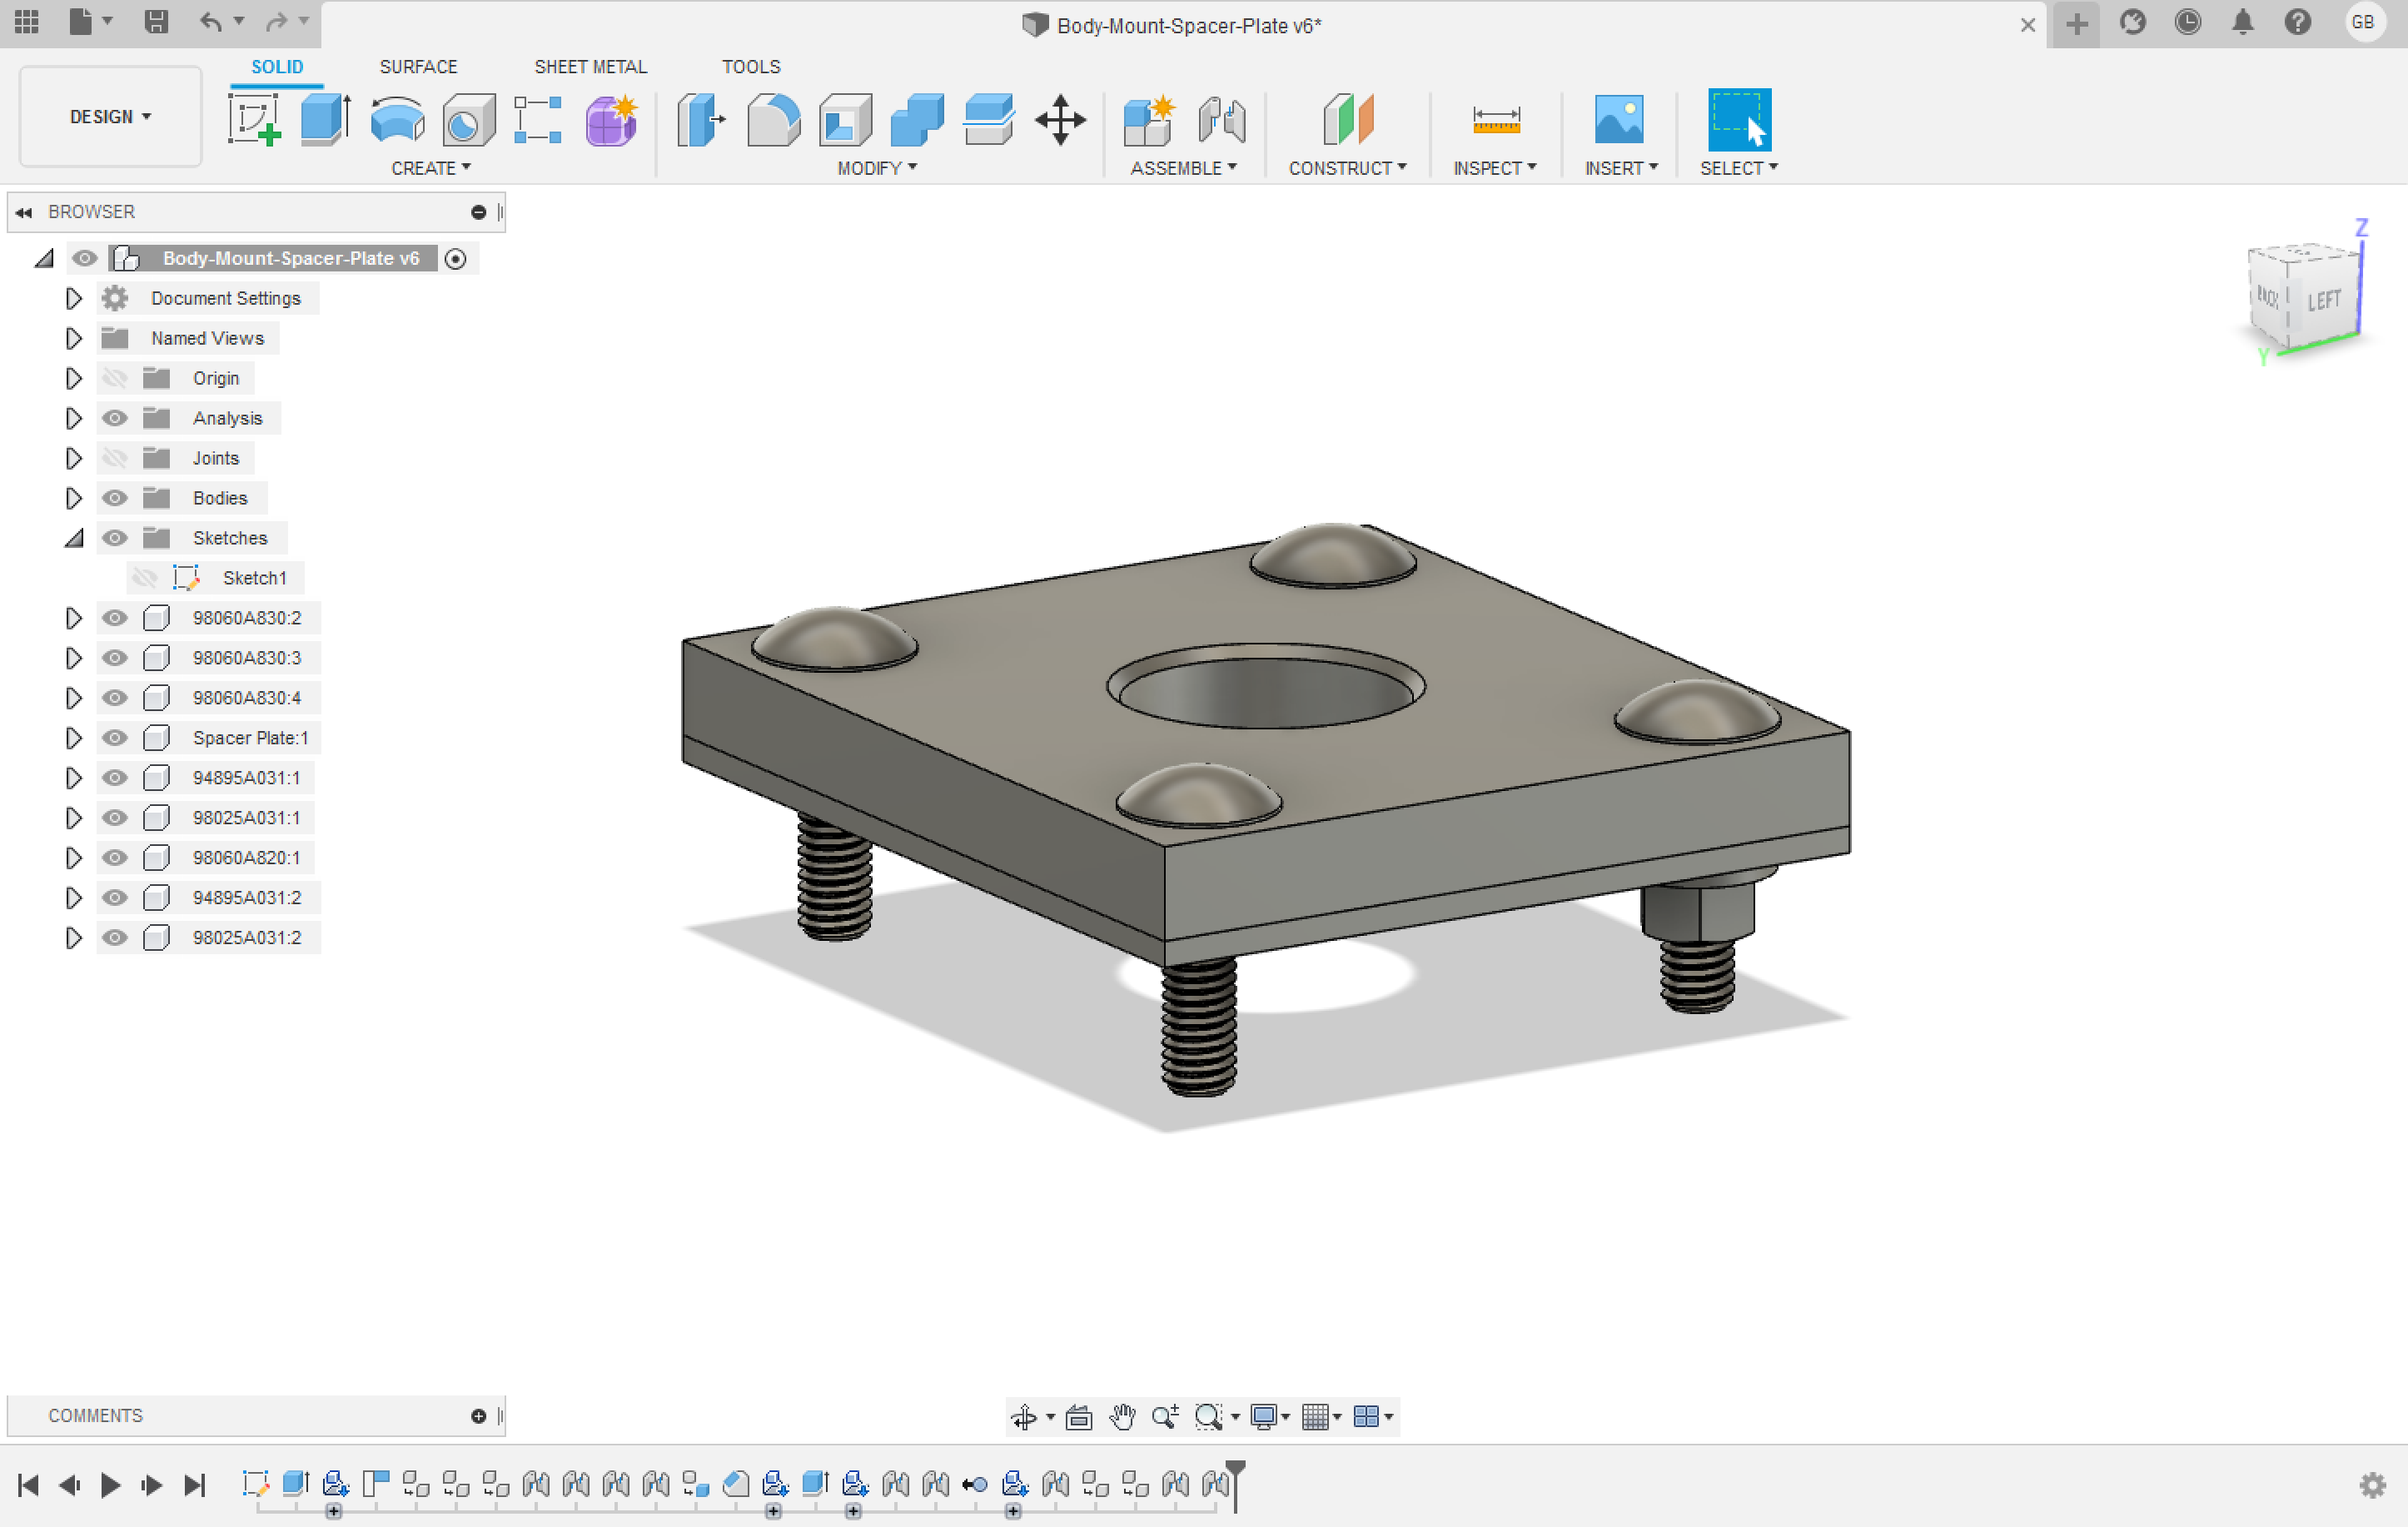Drag the timeline playback marker

tap(1242, 1480)
